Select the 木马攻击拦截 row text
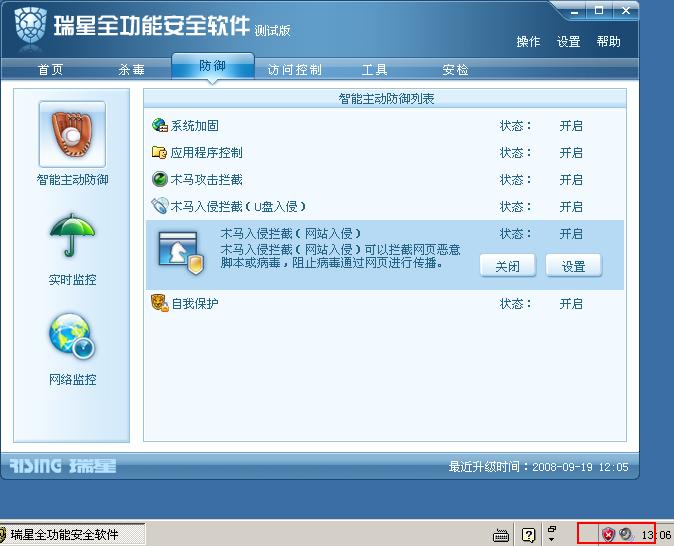674x546 pixels. pos(207,179)
